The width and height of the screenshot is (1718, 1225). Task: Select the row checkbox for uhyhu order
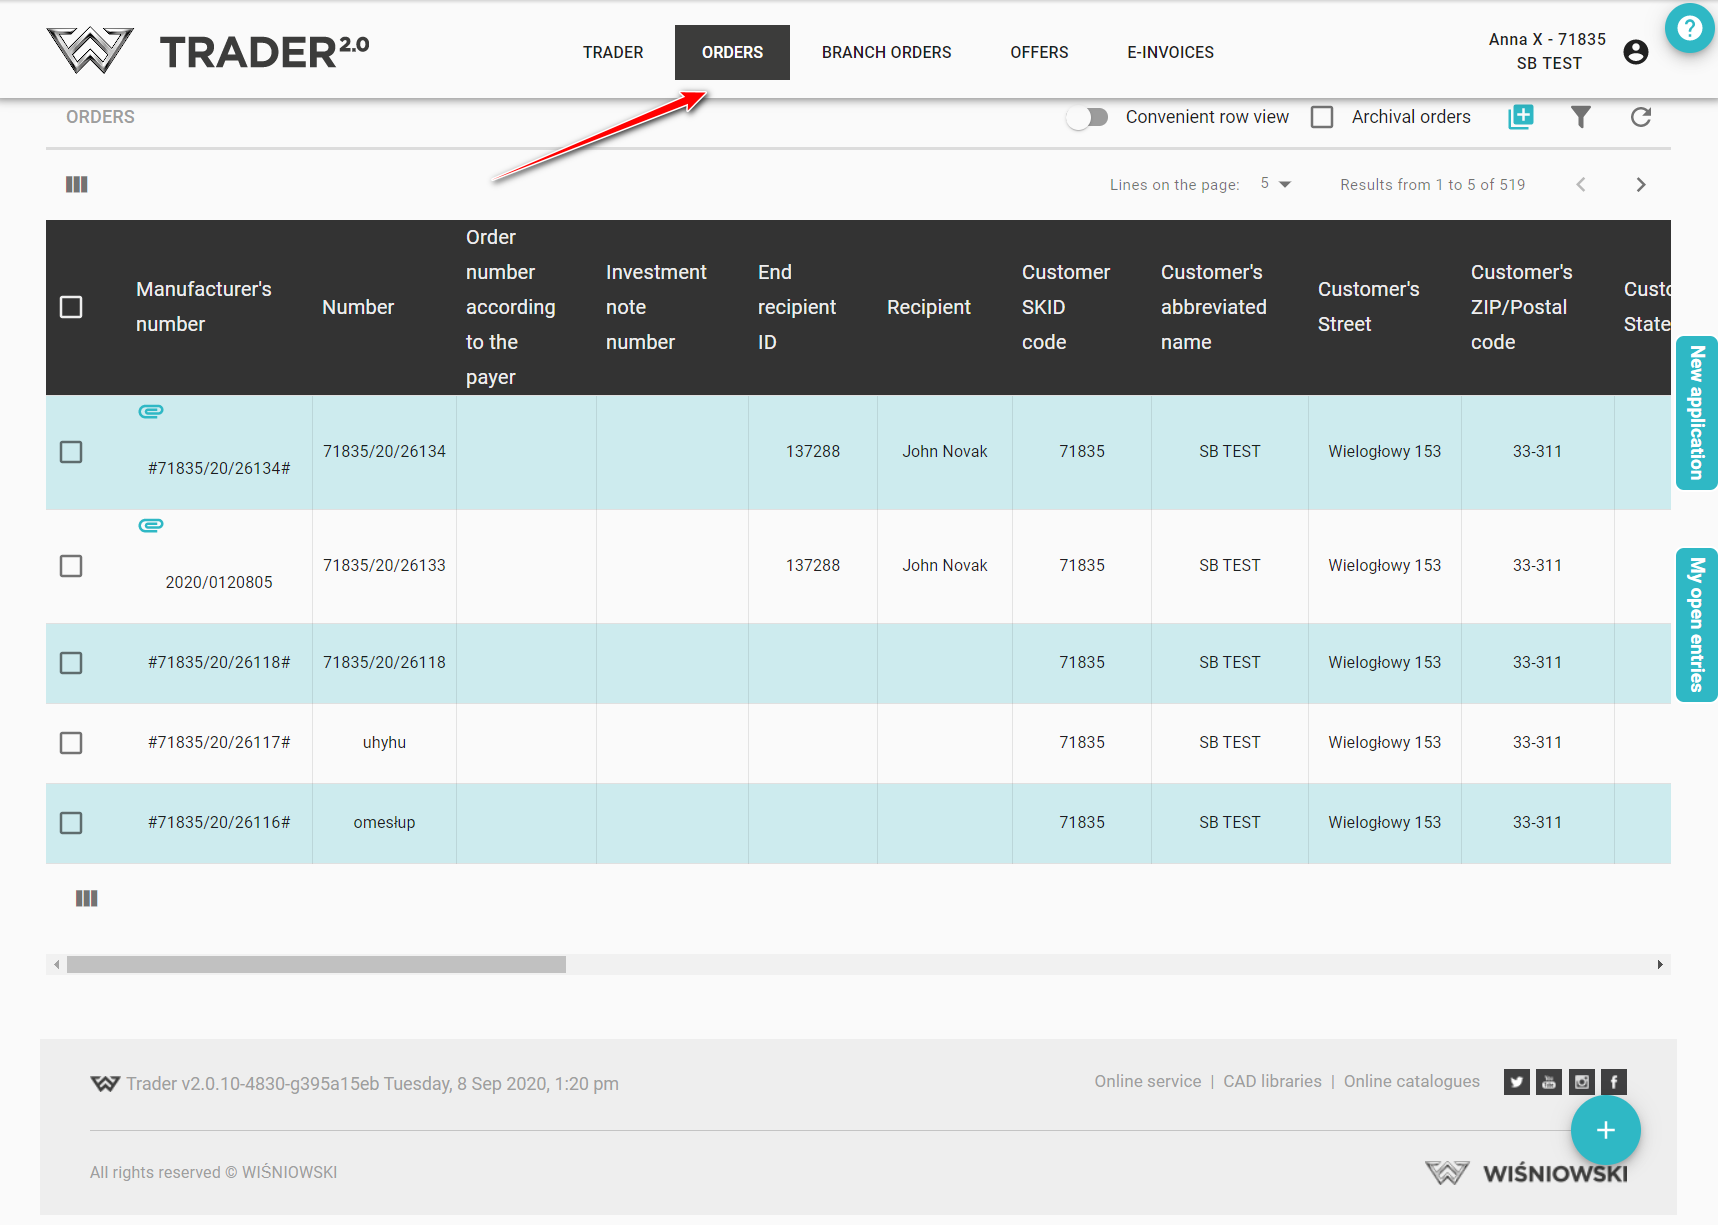71,743
